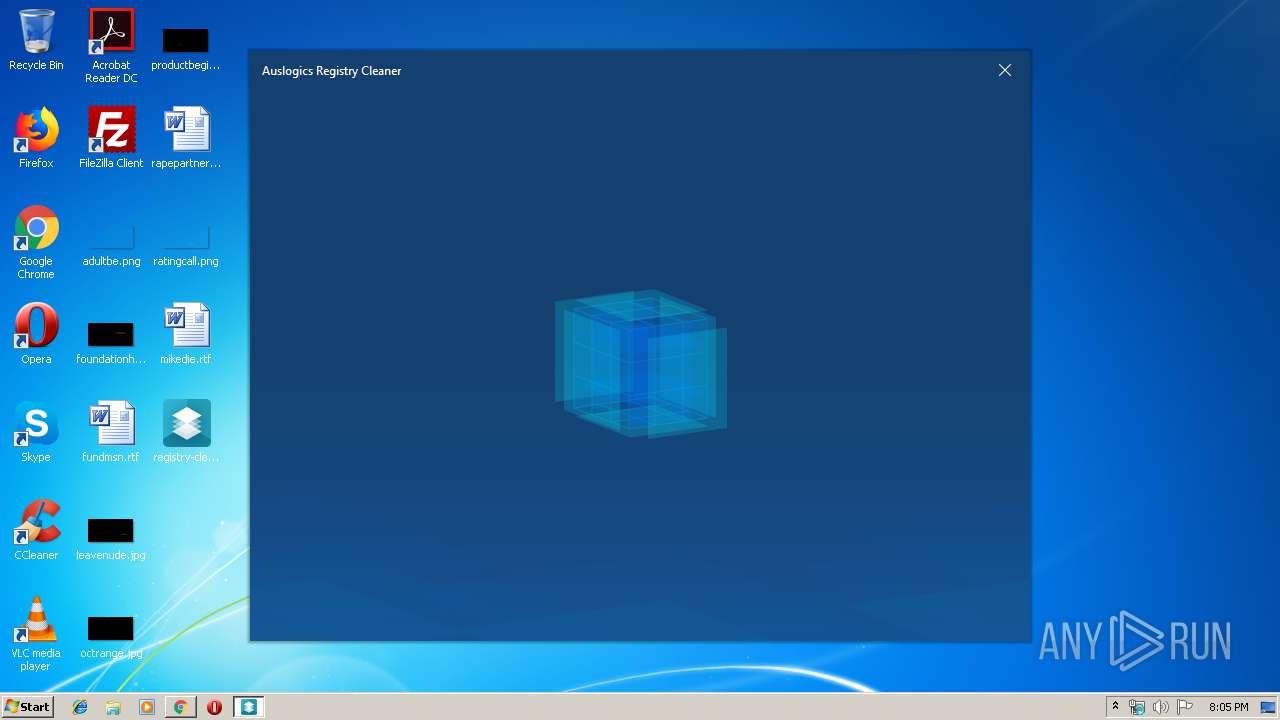1280x720 pixels.
Task: Open the network tray icon
Action: click(x=1137, y=707)
